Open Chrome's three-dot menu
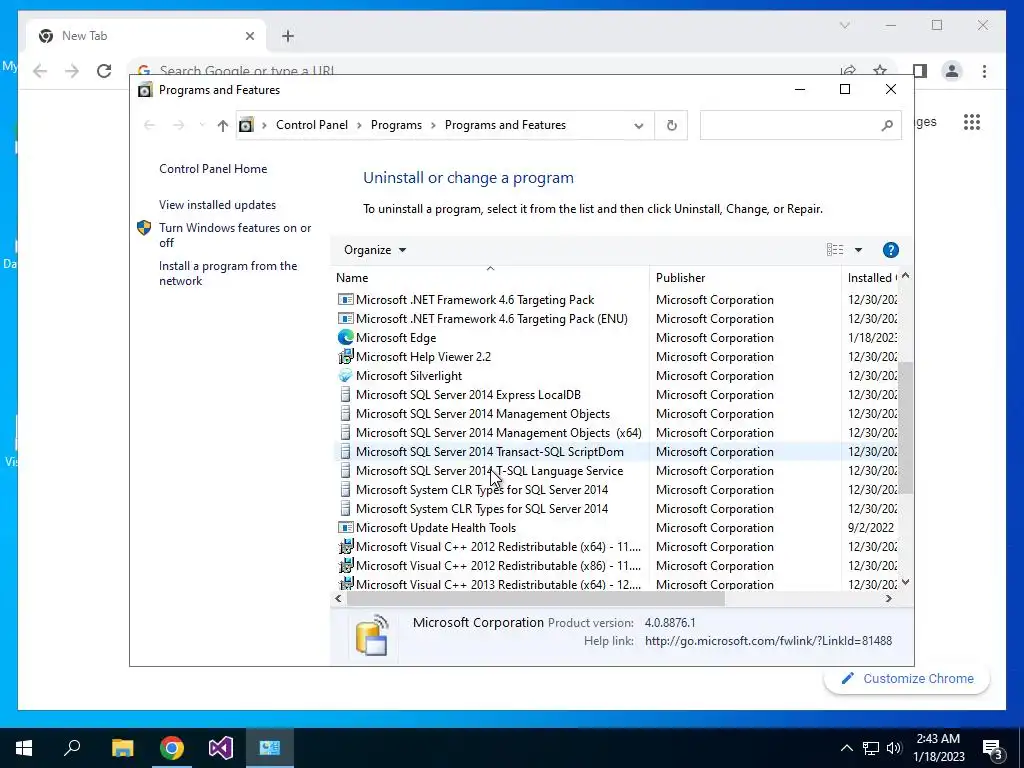Viewport: 1024px width, 768px height. click(x=984, y=71)
